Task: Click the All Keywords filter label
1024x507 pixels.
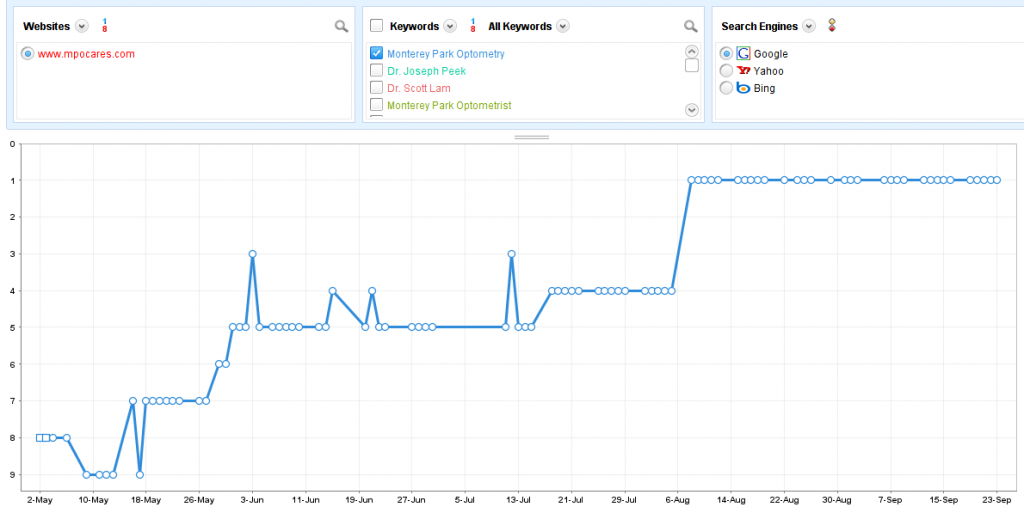Action: pyautogui.click(x=520, y=27)
